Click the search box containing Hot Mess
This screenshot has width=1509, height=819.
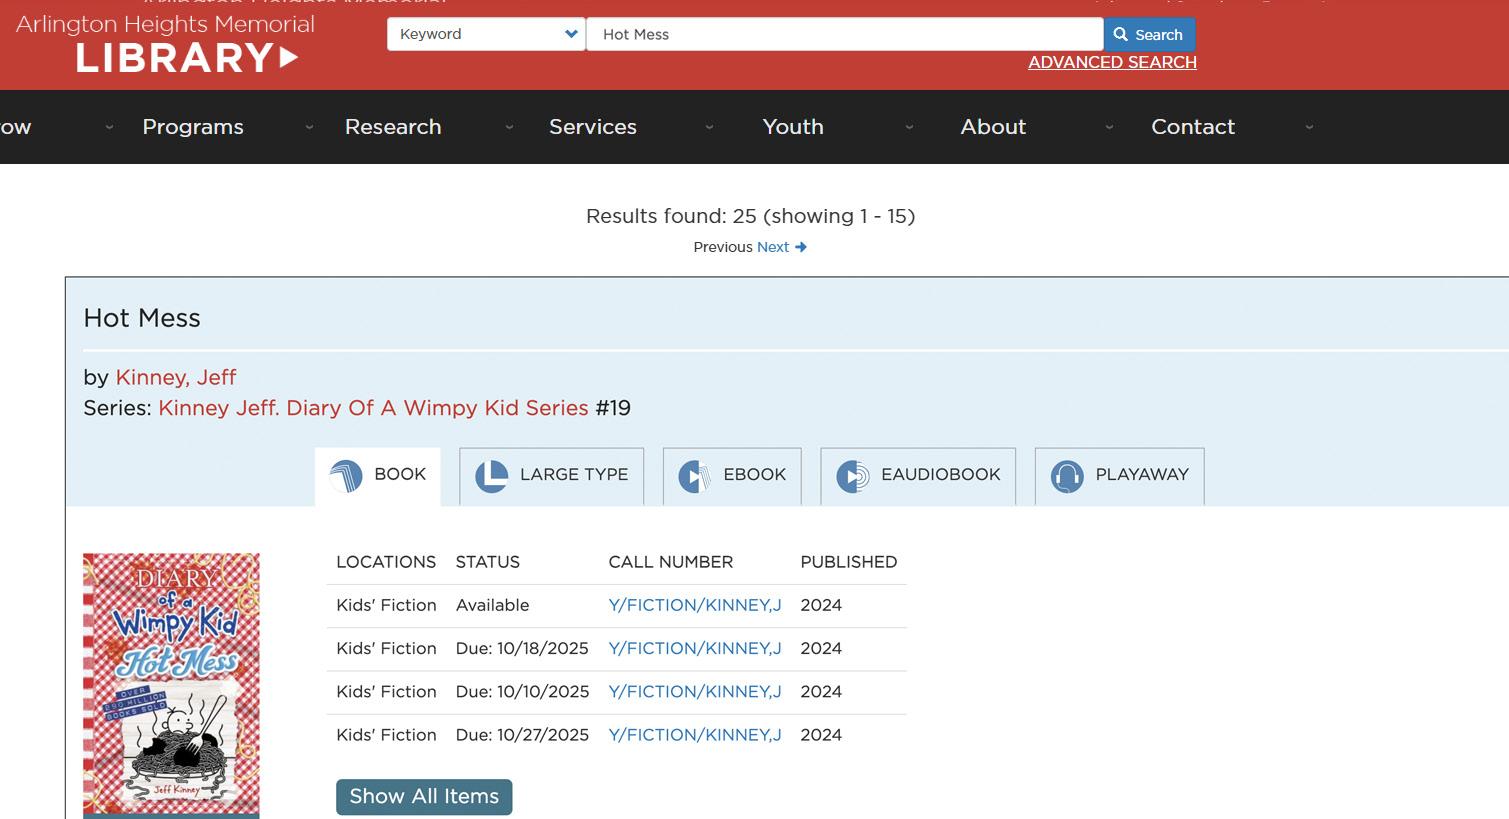click(845, 34)
